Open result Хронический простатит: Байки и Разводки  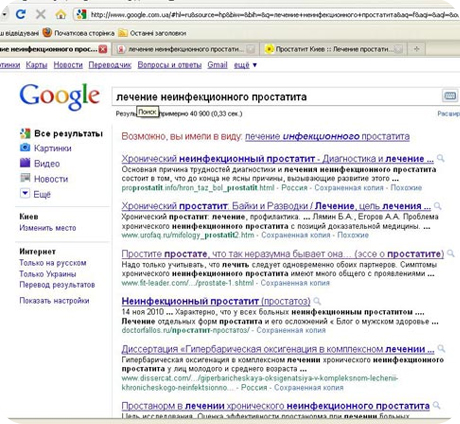click(276, 206)
